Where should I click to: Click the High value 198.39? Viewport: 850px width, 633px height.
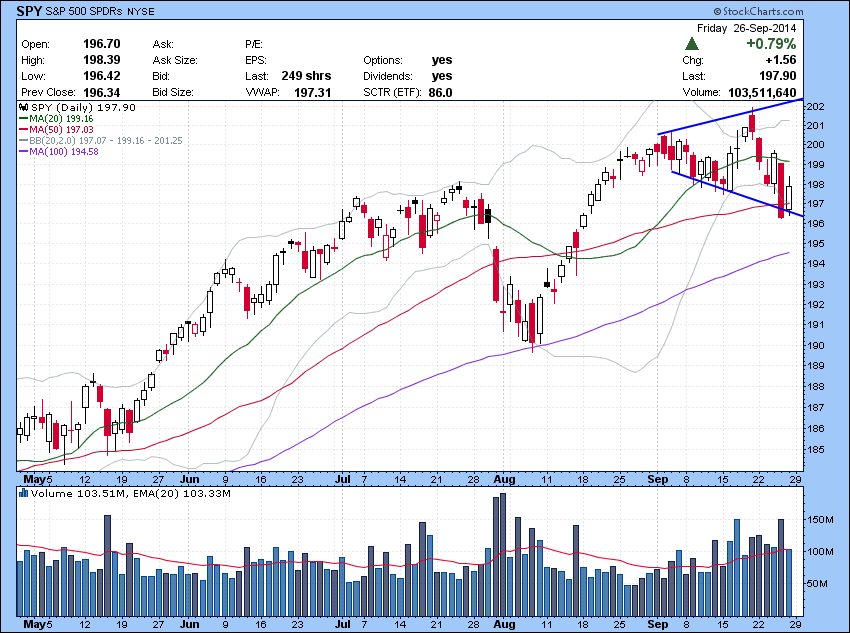pyautogui.click(x=101, y=60)
